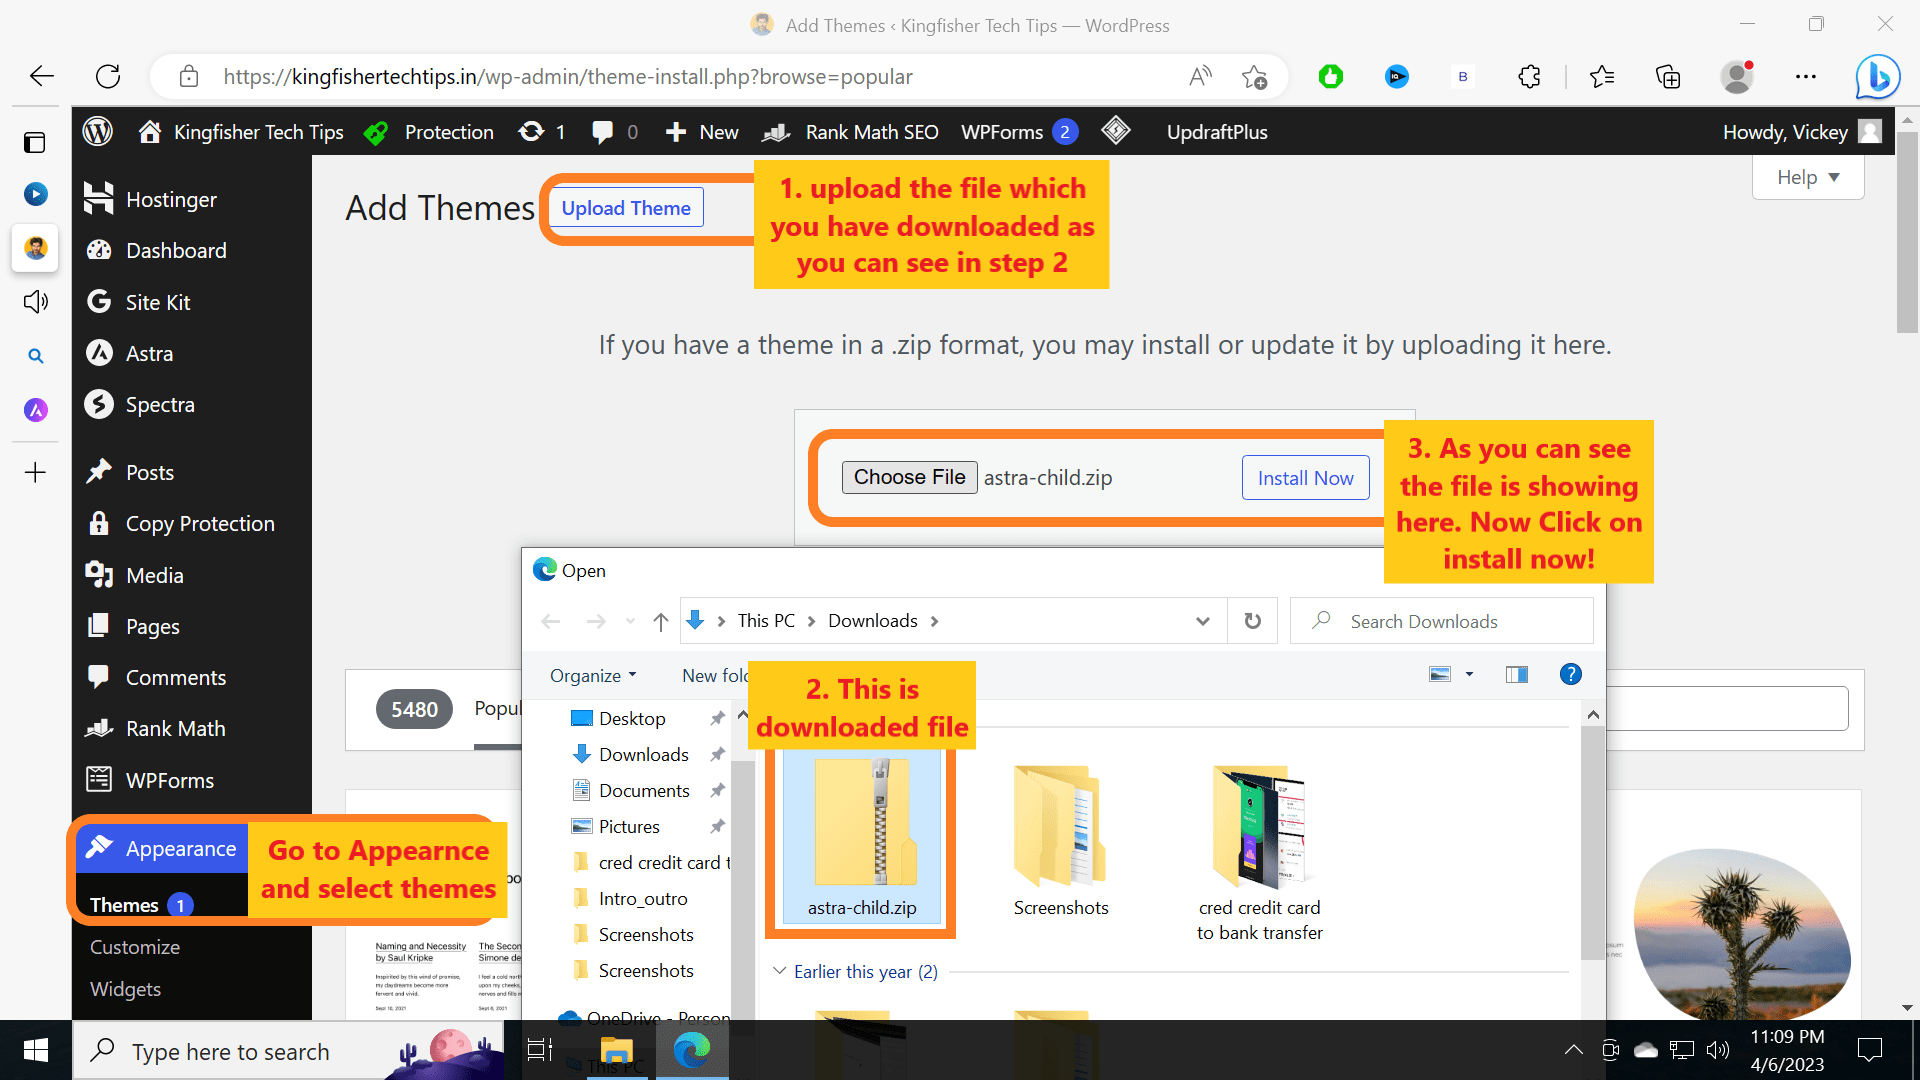Open Customize under Appearance
Viewport: 1920px width, 1080px height.
point(135,946)
